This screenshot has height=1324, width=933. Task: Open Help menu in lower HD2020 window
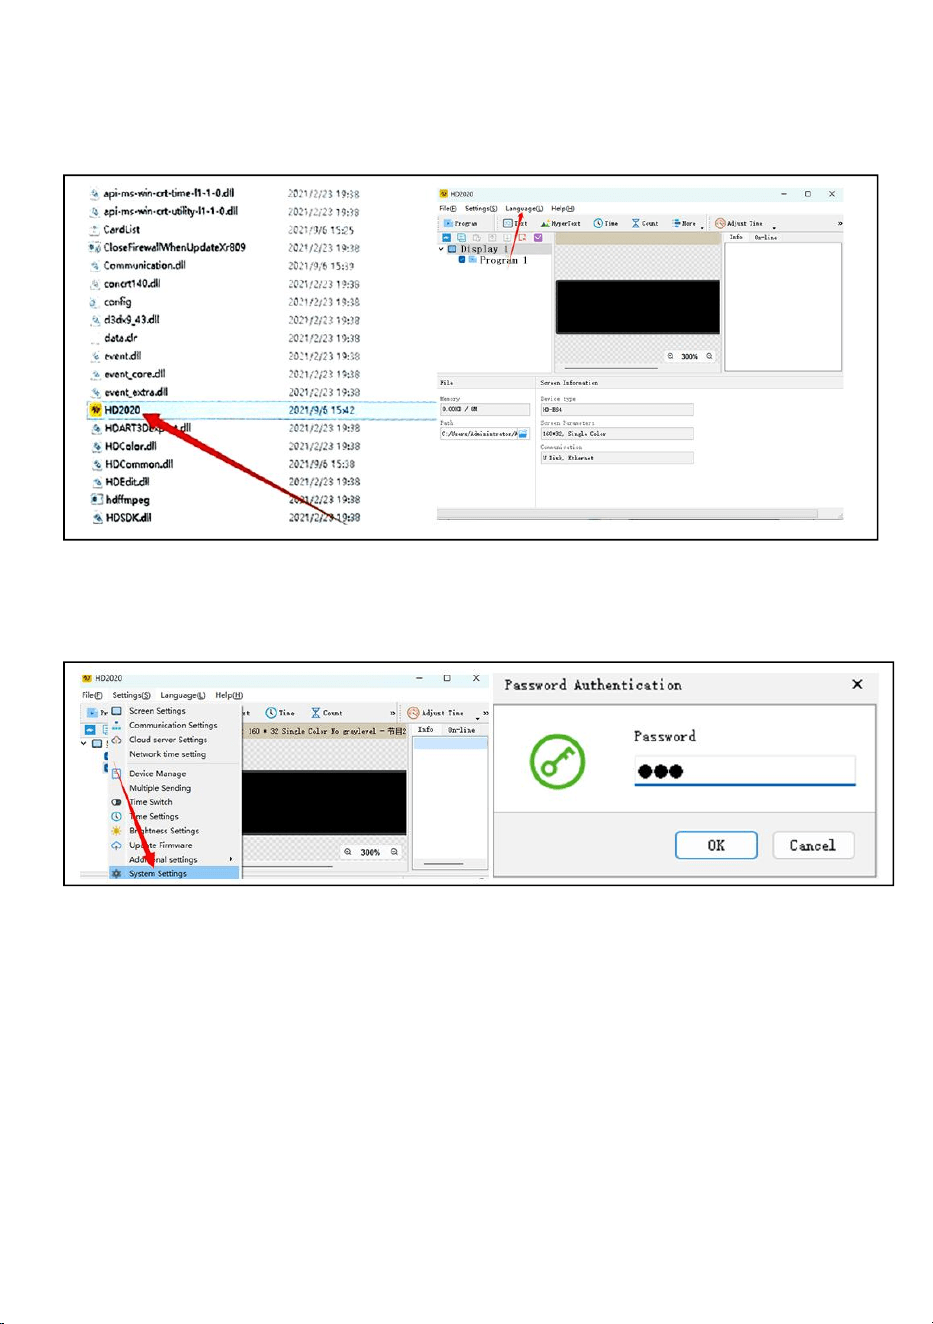[x=229, y=695]
